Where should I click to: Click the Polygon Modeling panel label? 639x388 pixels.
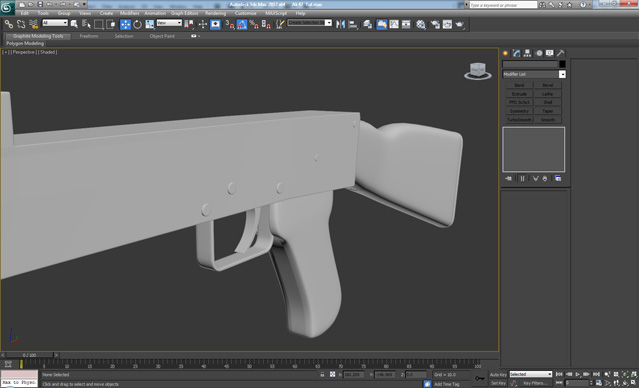(x=25, y=43)
